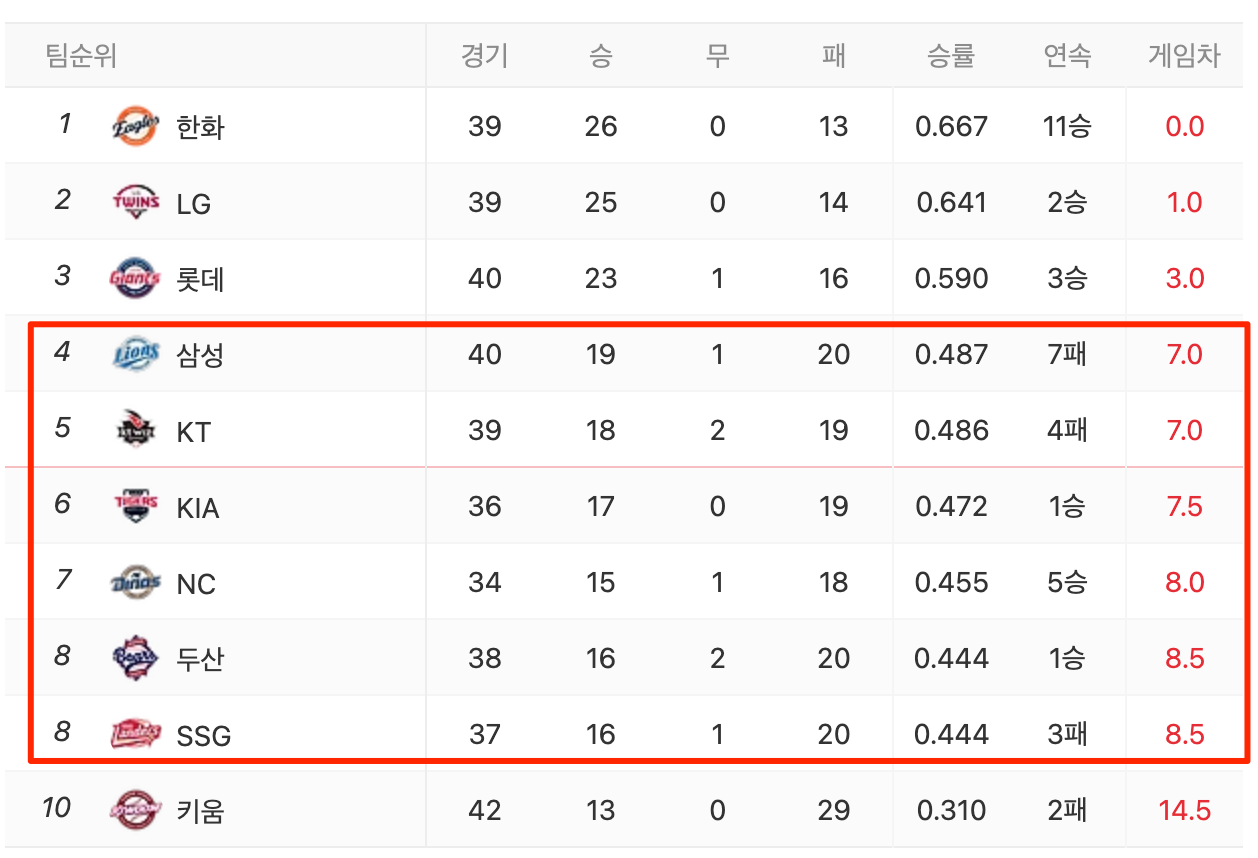Click the SSG Landers team logo
The image size is (1258, 858).
(135, 735)
